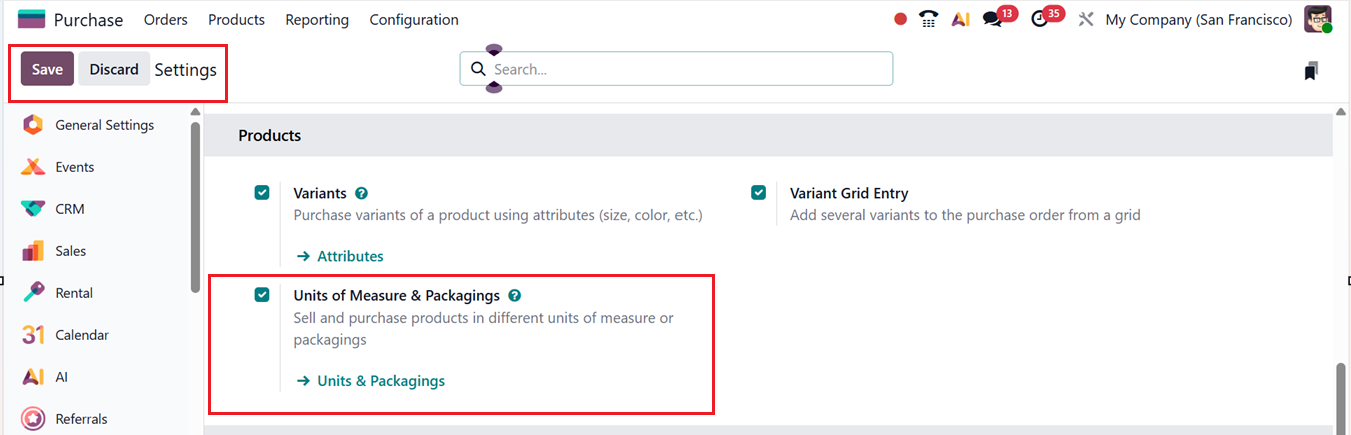Toggle the Variant Grid Entry checkbox
The width and height of the screenshot is (1351, 435).
click(759, 193)
